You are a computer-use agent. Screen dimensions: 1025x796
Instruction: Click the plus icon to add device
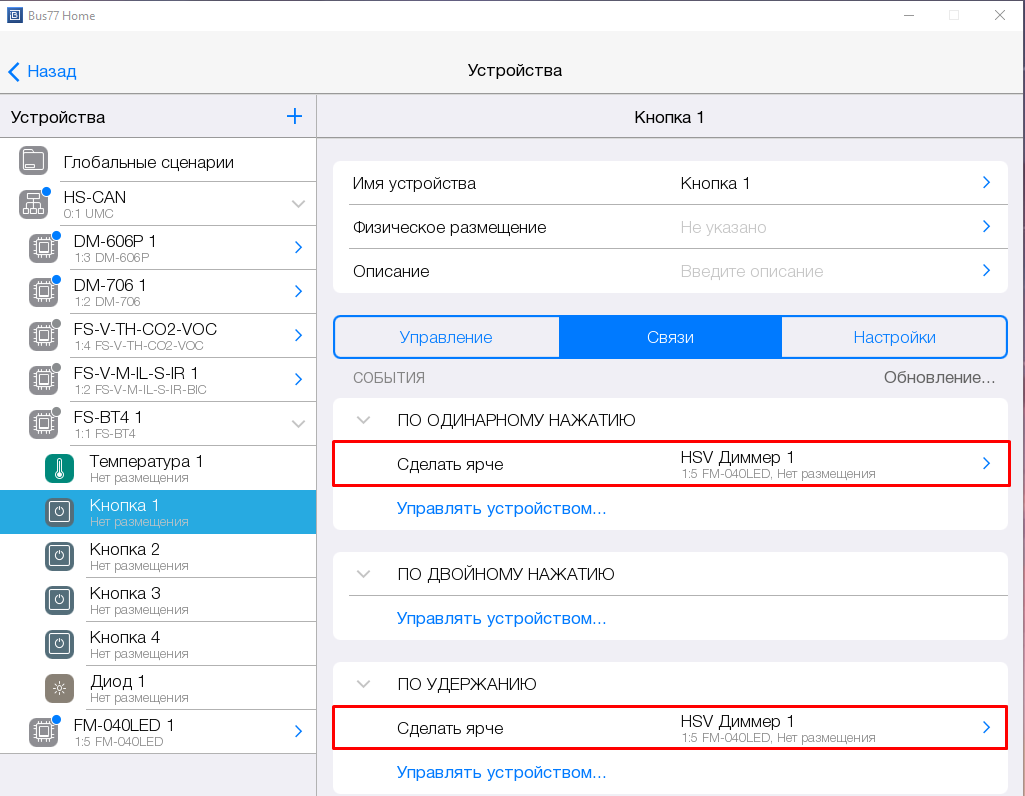(294, 117)
